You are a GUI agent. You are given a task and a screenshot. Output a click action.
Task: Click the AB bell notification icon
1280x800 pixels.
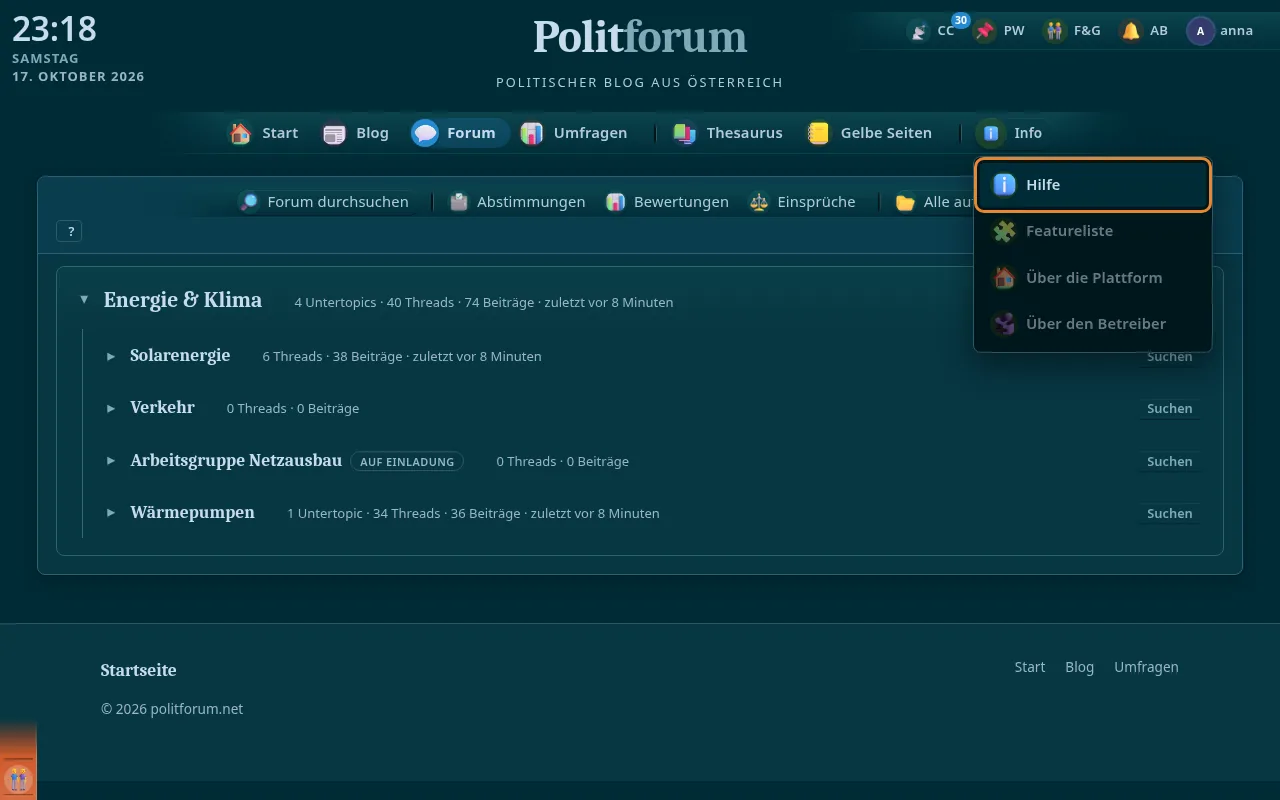(1131, 31)
